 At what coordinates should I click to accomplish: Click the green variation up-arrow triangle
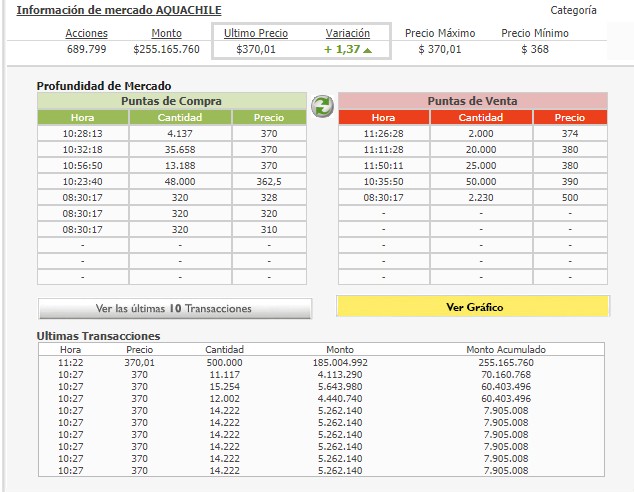click(367, 51)
